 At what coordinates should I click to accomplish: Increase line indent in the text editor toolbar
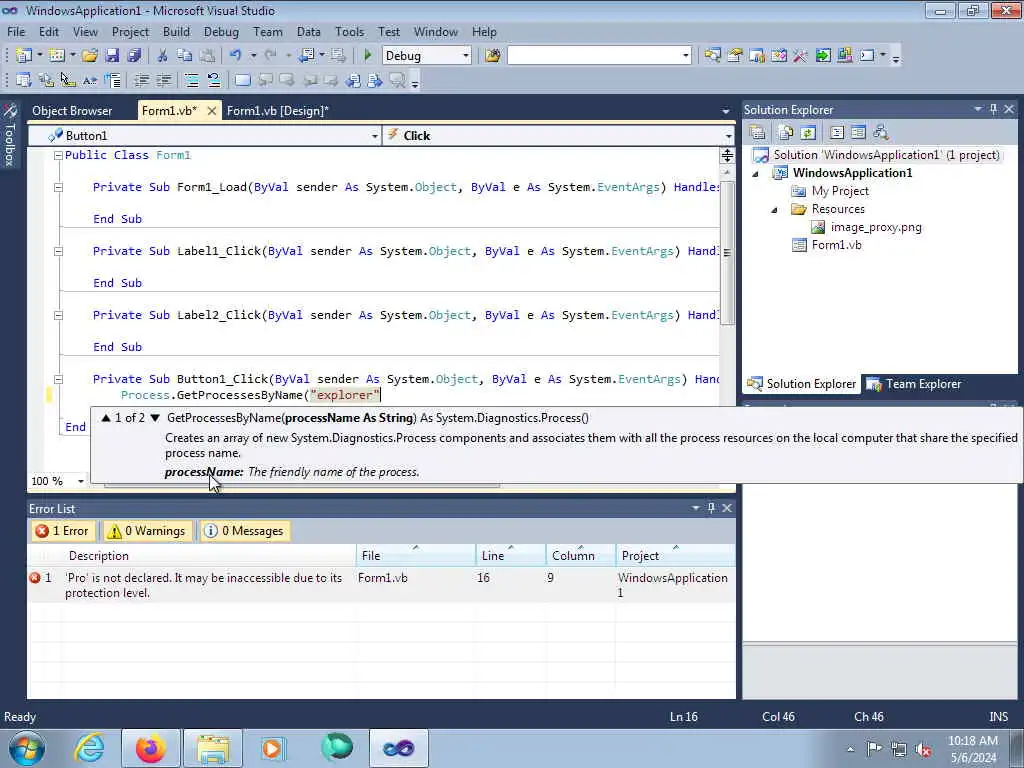pos(163,80)
